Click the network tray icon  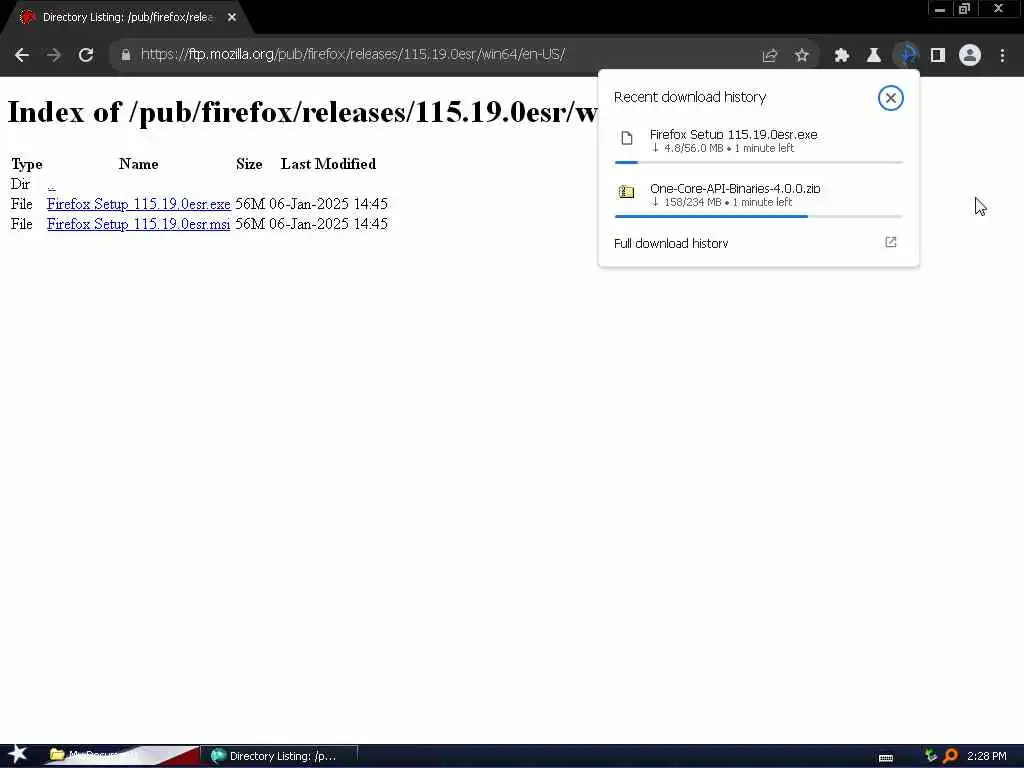pos(931,756)
